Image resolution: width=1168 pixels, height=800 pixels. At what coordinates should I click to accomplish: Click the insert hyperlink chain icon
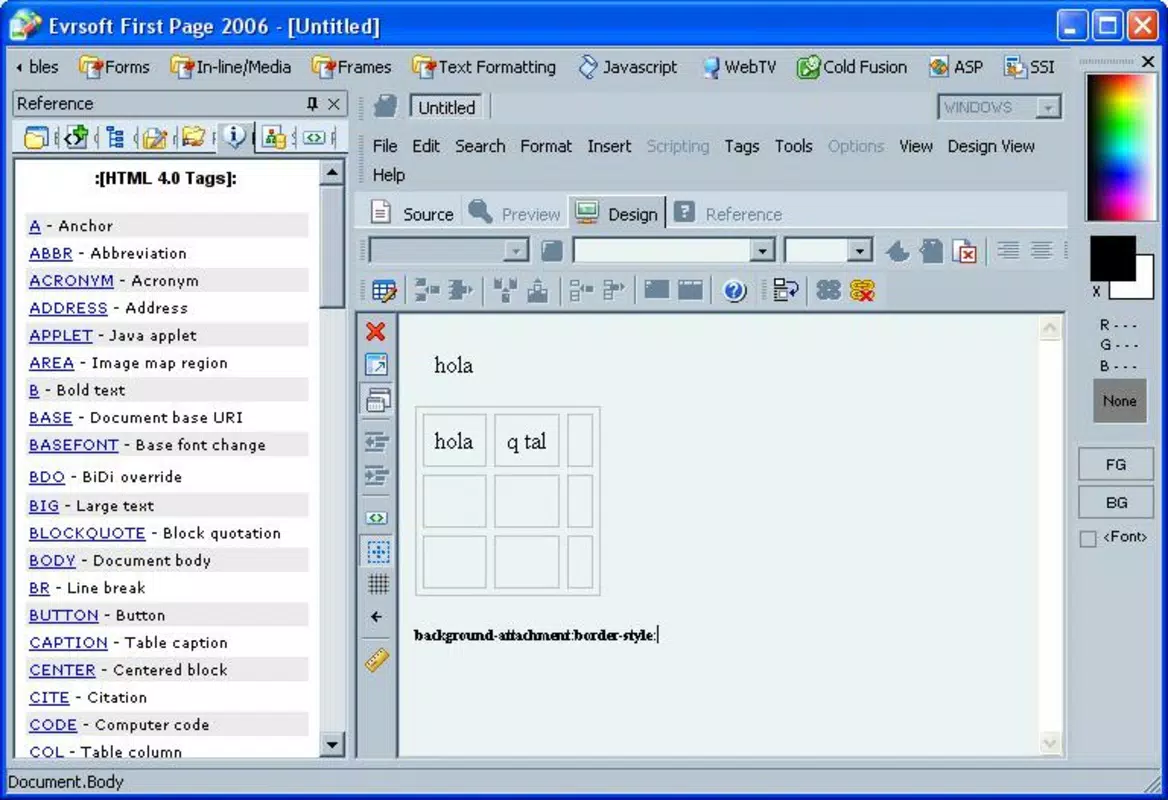[828, 290]
